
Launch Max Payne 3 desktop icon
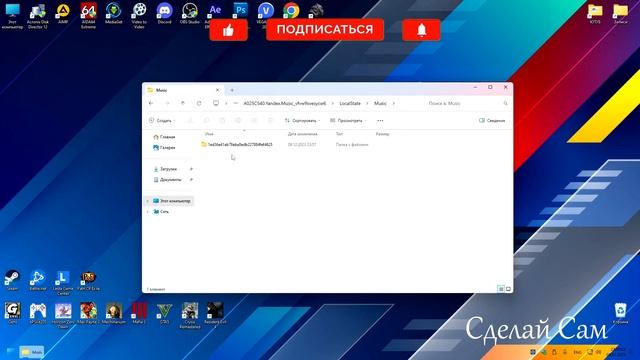pyautogui.click(x=88, y=313)
